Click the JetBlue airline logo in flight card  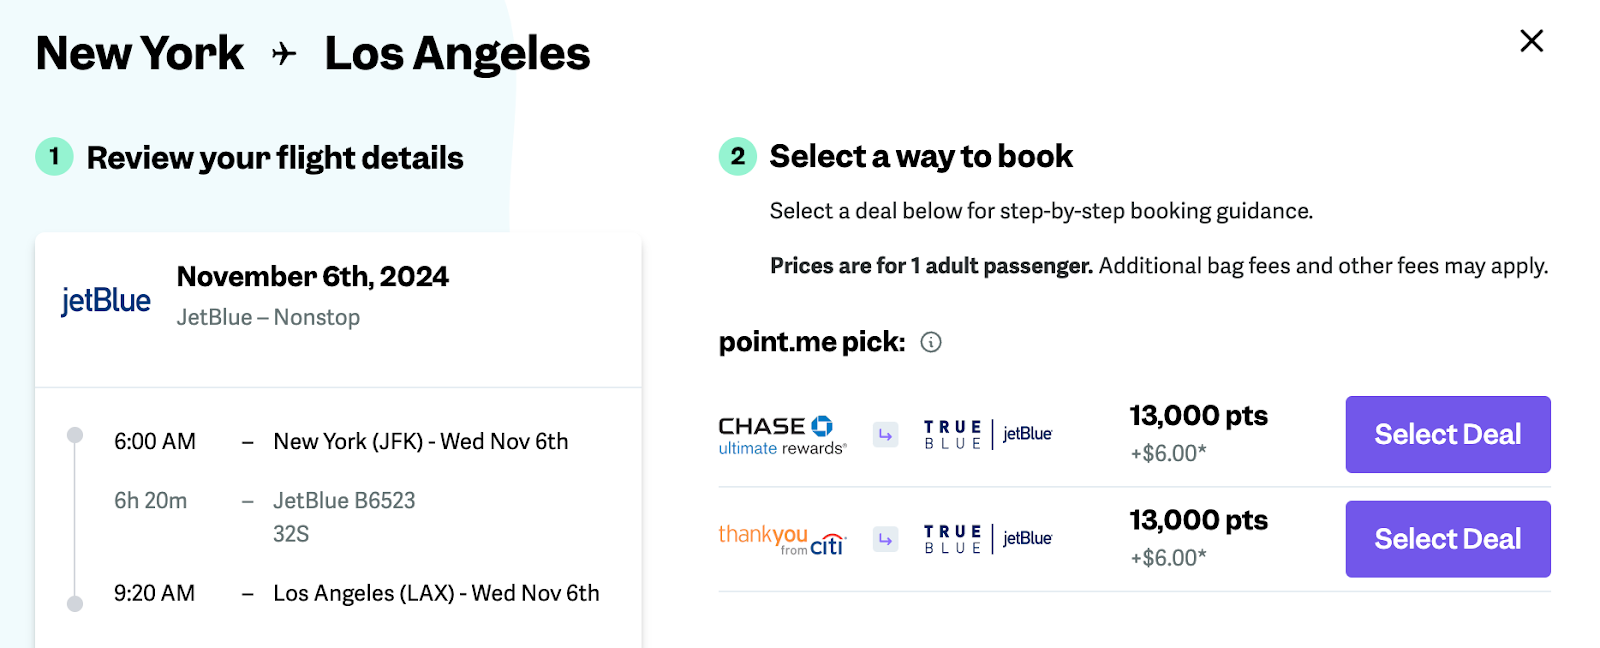tap(106, 300)
